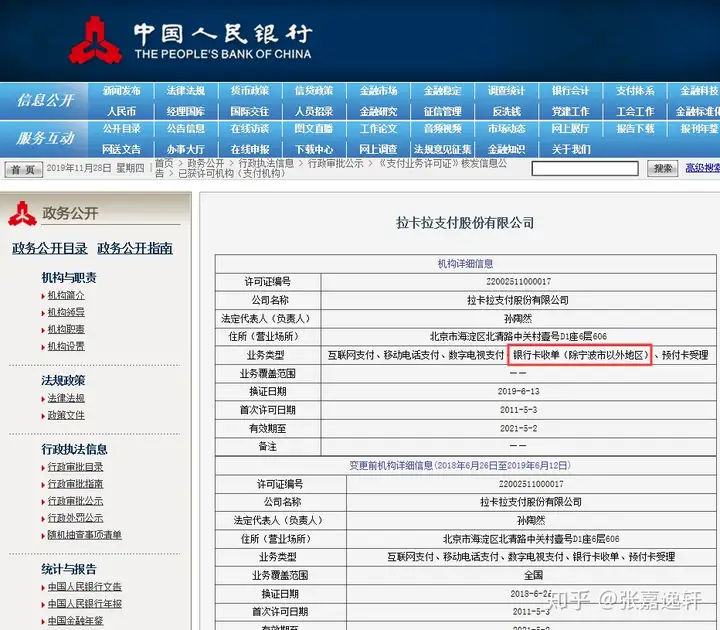Open 法律法规 link under 法规政策 in sidebar

(66, 398)
